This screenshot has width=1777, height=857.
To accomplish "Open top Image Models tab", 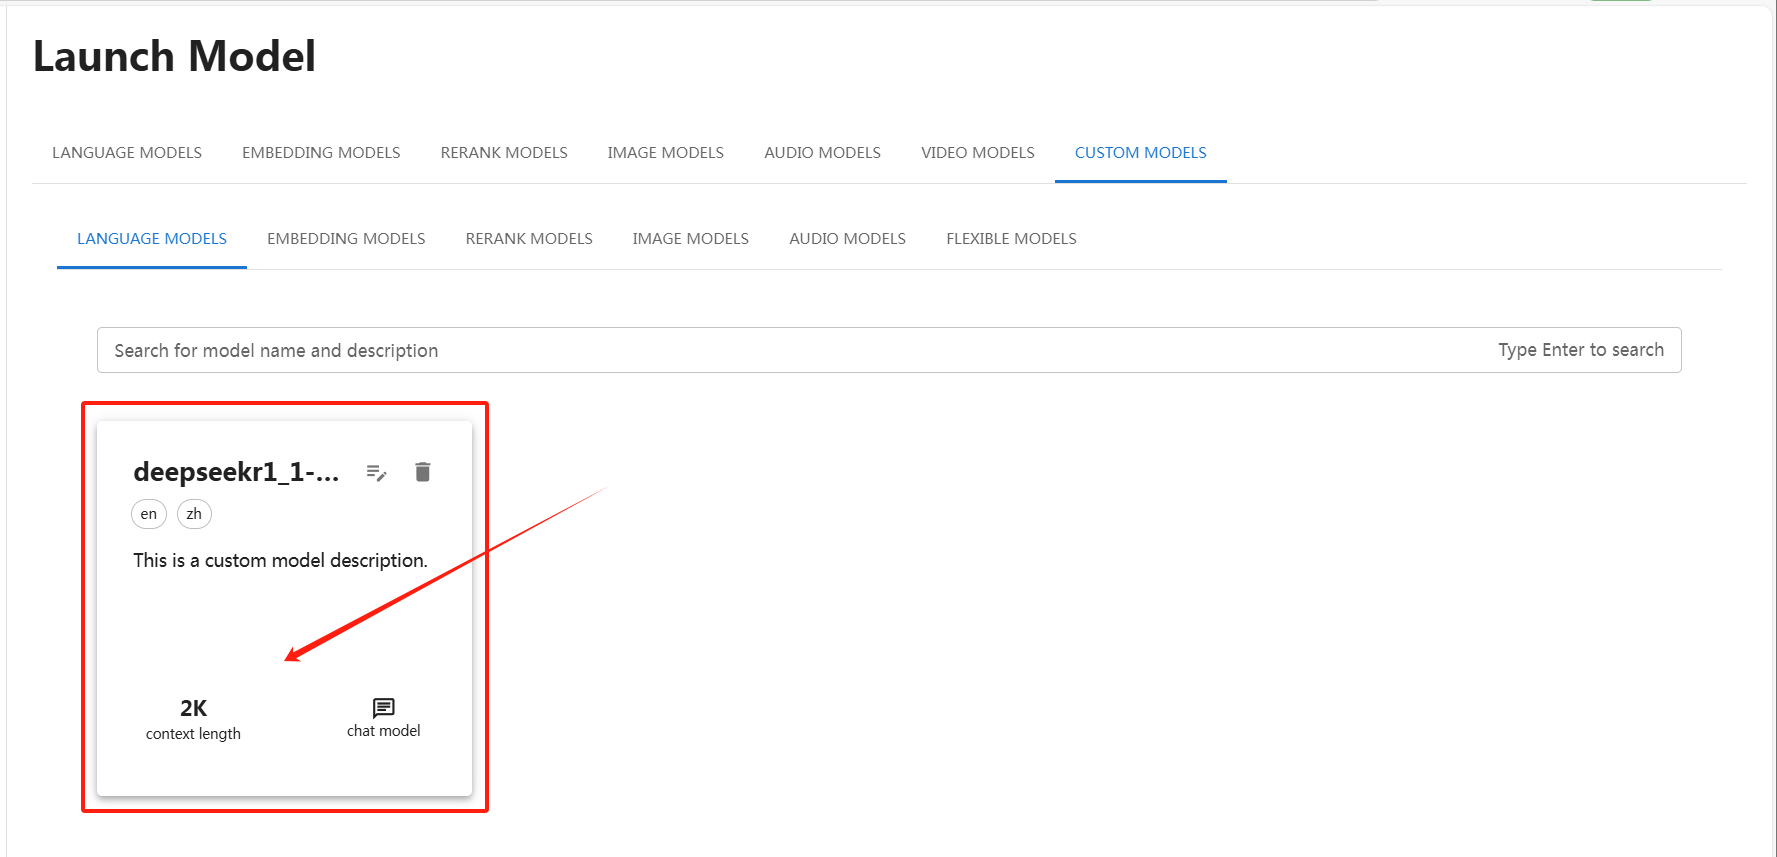I will (666, 153).
